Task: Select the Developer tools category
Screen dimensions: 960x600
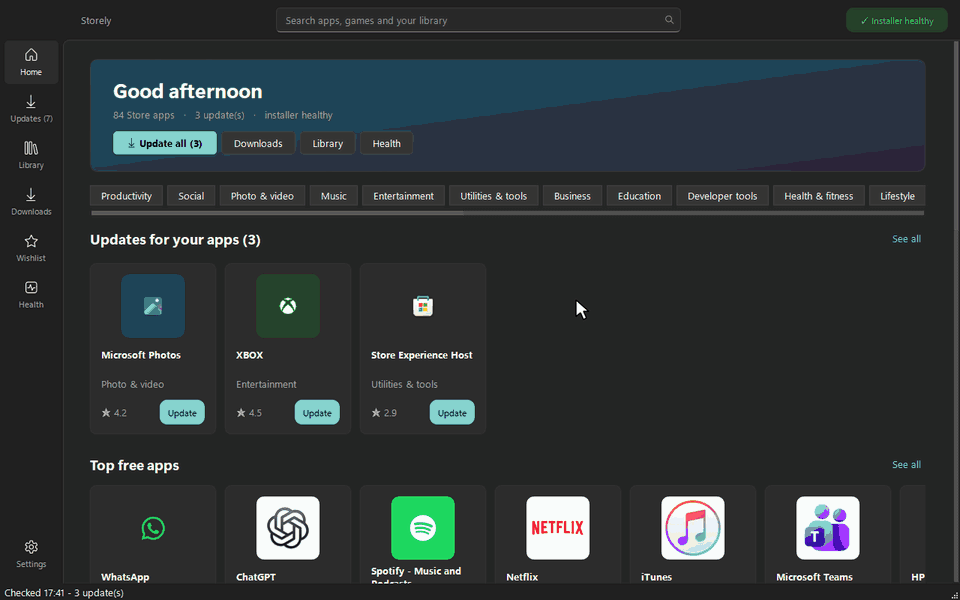Action: (722, 196)
